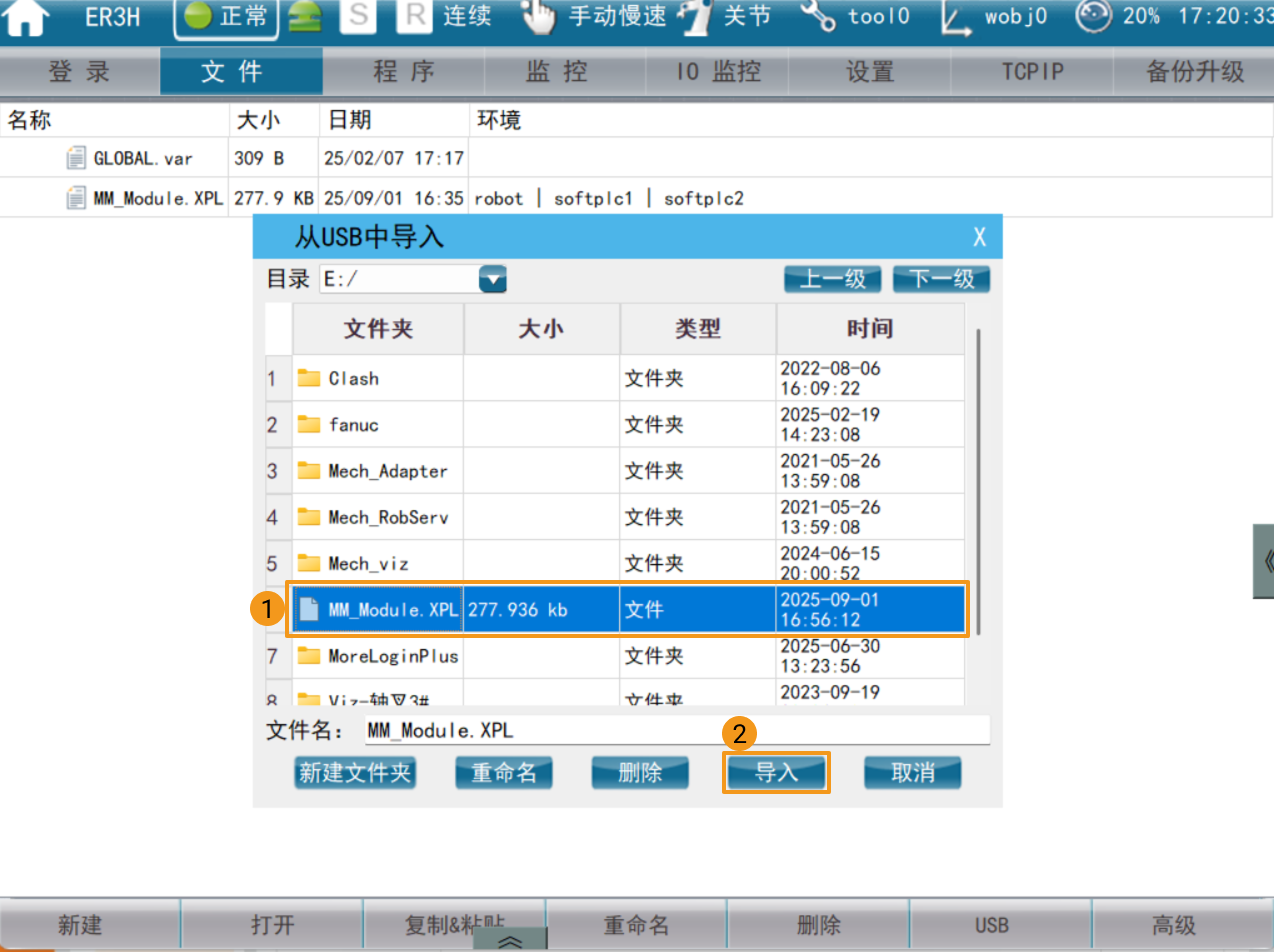This screenshot has width=1274, height=952.
Task: Close the 从USB中导入 dialog
Action: (x=980, y=237)
